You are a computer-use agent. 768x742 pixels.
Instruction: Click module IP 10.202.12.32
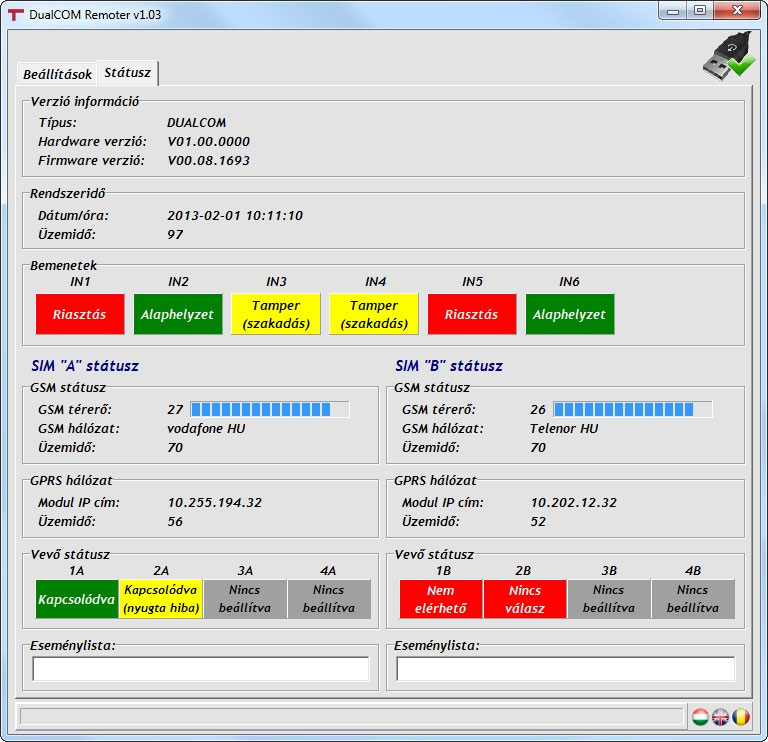(x=574, y=503)
